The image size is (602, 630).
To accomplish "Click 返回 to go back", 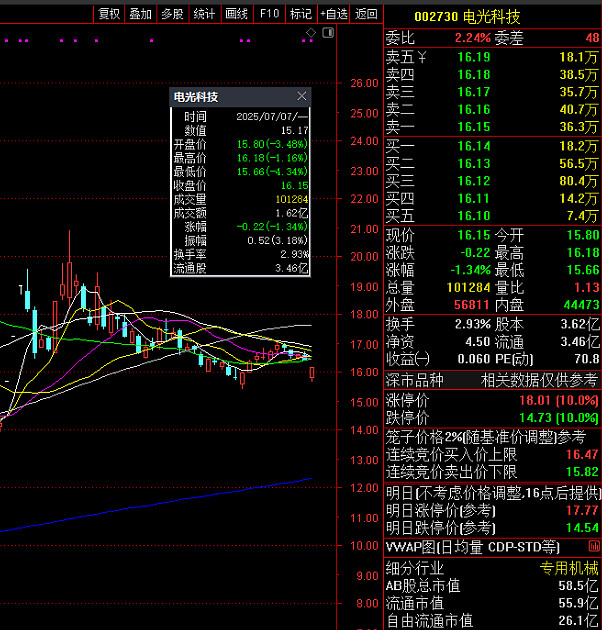I will pyautogui.click(x=367, y=14).
